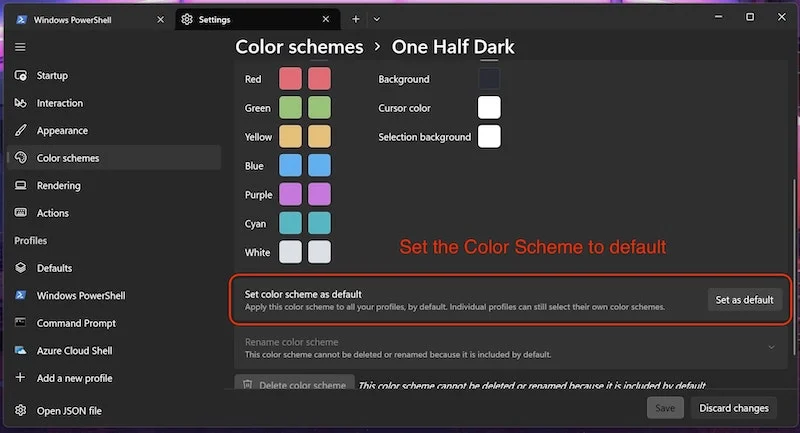Pick the bright Red color swatch
The height and width of the screenshot is (433, 800).
pyautogui.click(x=319, y=79)
